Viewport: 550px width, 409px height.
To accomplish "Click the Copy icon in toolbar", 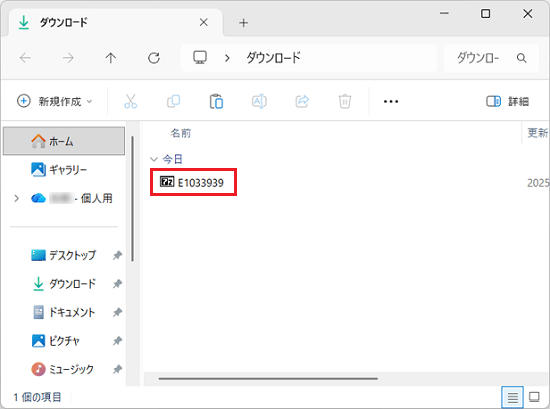I will pos(174,101).
